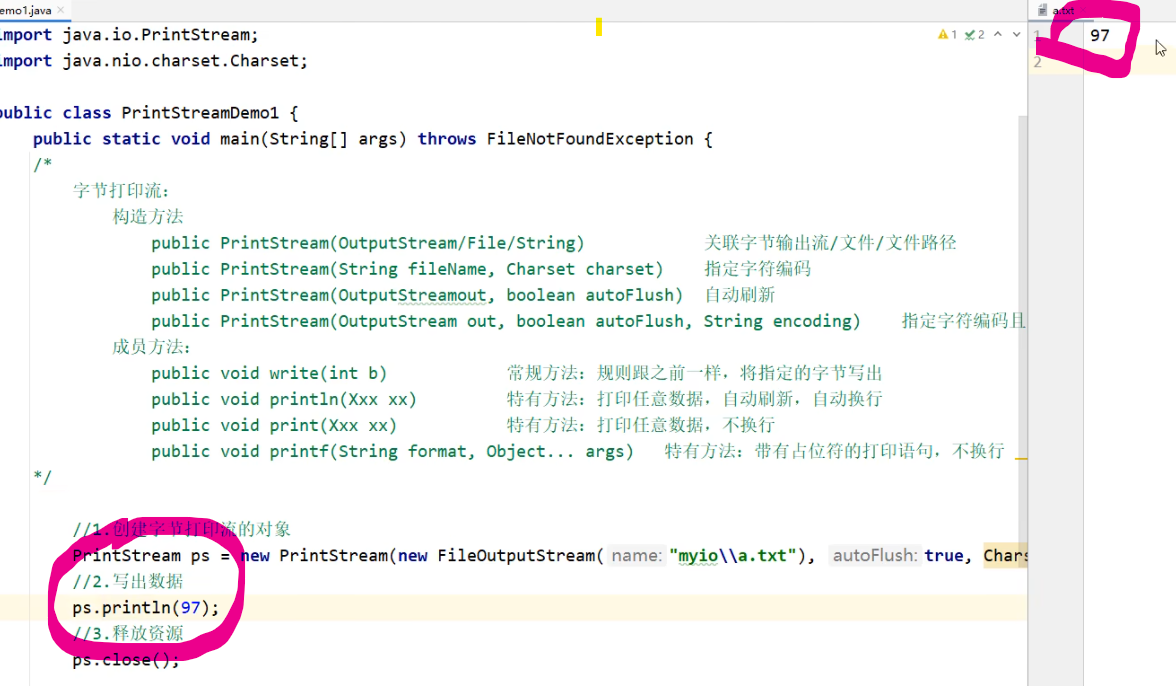1176x686 pixels.
Task: Click 'public void println(Xxx xx)' line
Action: pos(284,400)
